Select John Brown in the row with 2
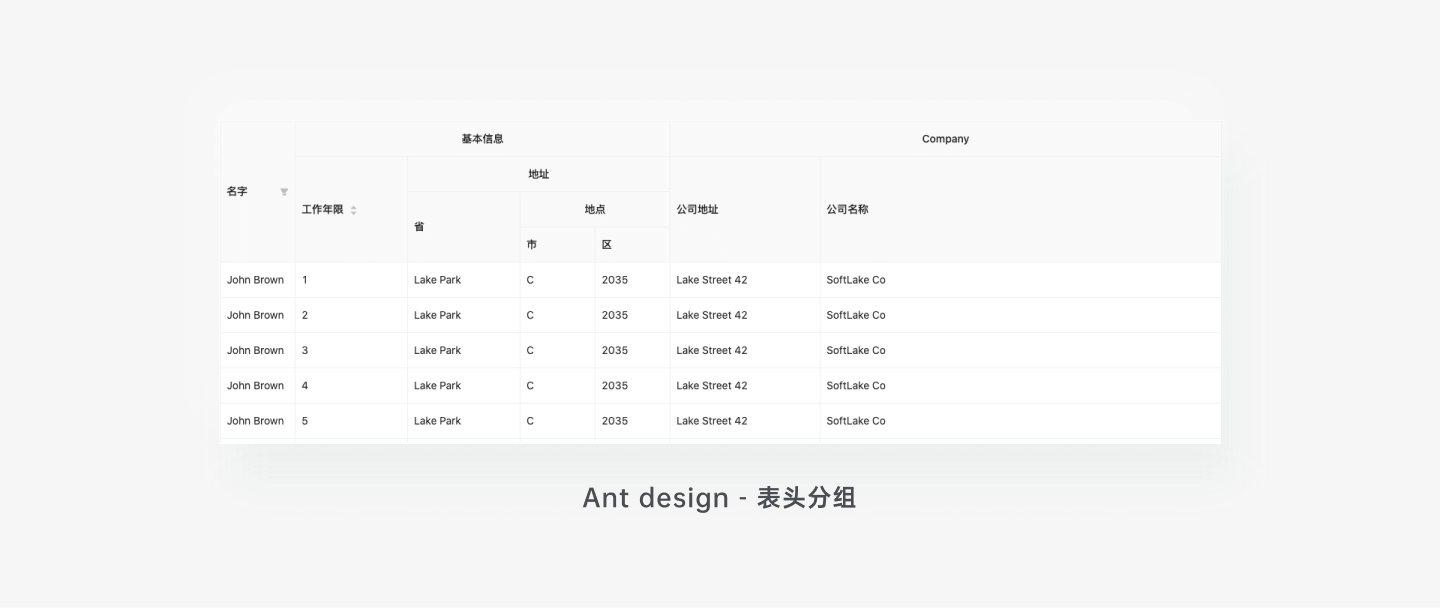 [x=255, y=315]
